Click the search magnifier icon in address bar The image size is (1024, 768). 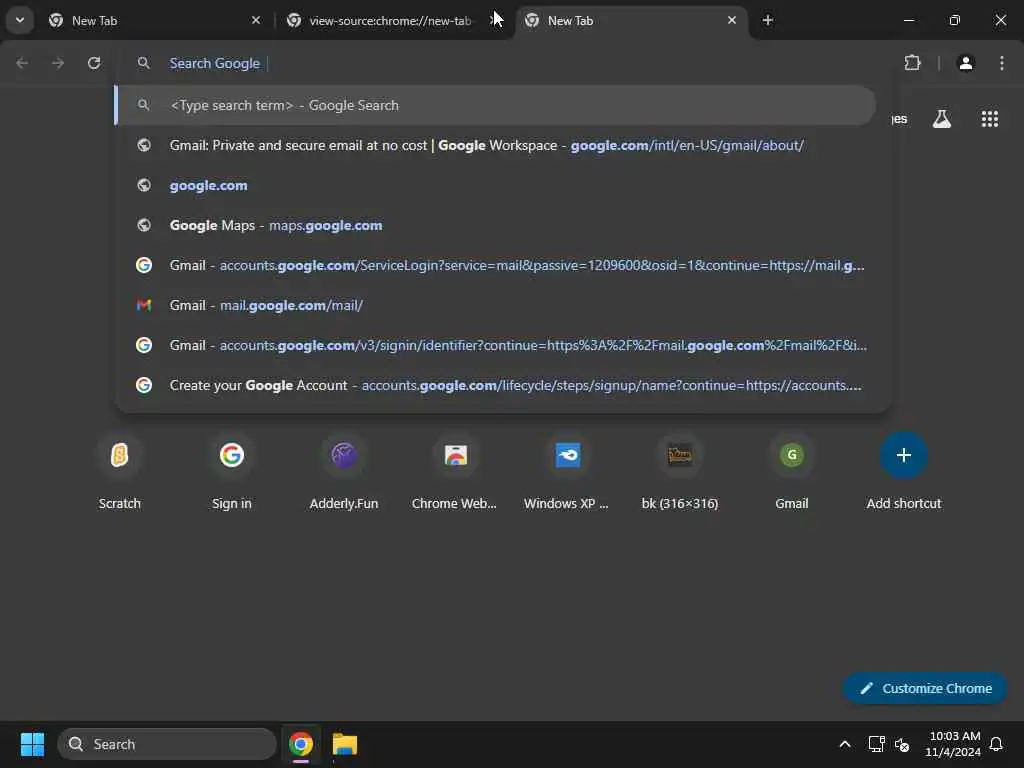click(144, 63)
